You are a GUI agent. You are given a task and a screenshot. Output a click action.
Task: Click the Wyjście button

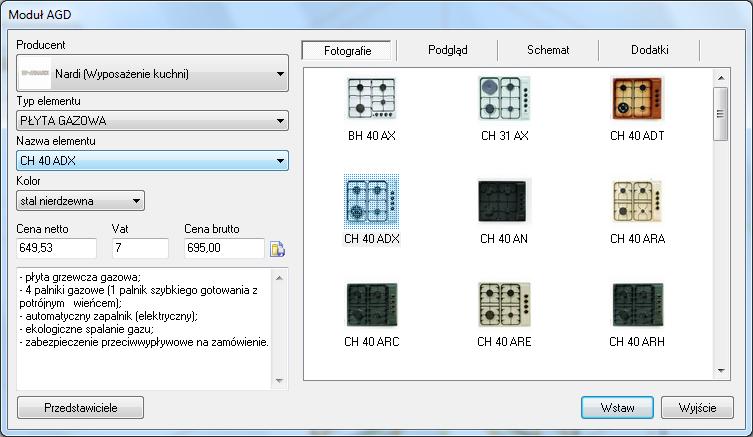(x=697, y=408)
